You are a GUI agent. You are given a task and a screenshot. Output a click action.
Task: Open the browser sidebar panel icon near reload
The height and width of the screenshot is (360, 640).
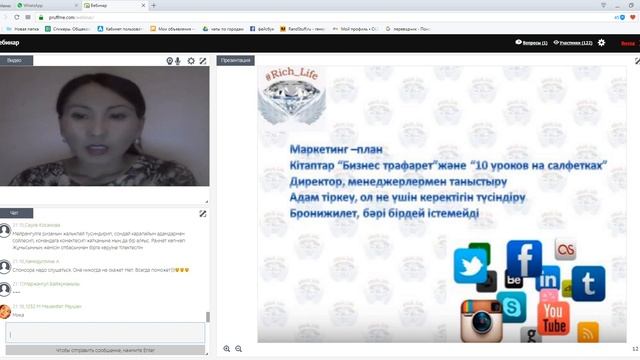28,17
